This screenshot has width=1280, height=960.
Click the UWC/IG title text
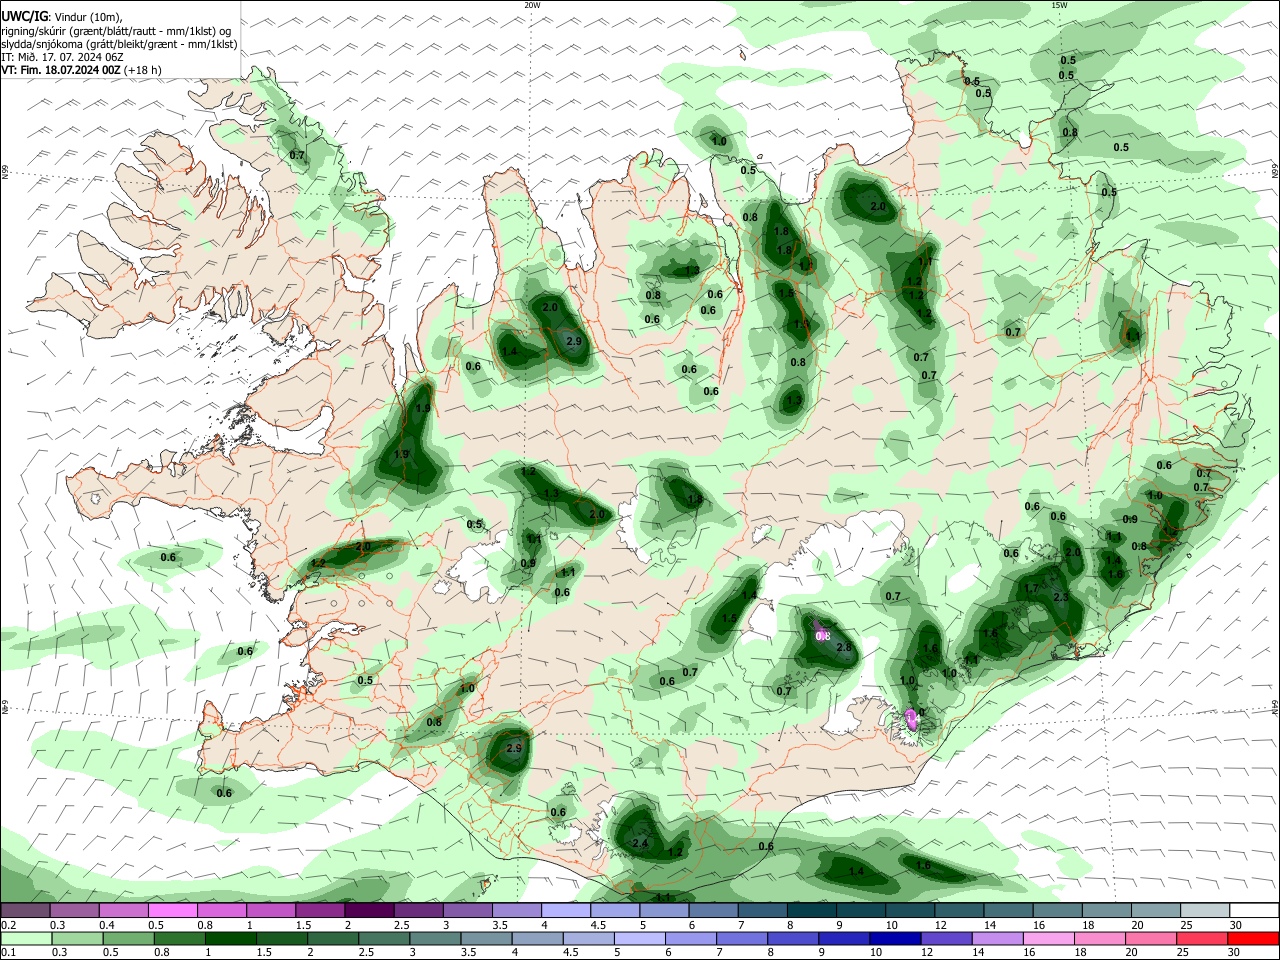pos(24,17)
